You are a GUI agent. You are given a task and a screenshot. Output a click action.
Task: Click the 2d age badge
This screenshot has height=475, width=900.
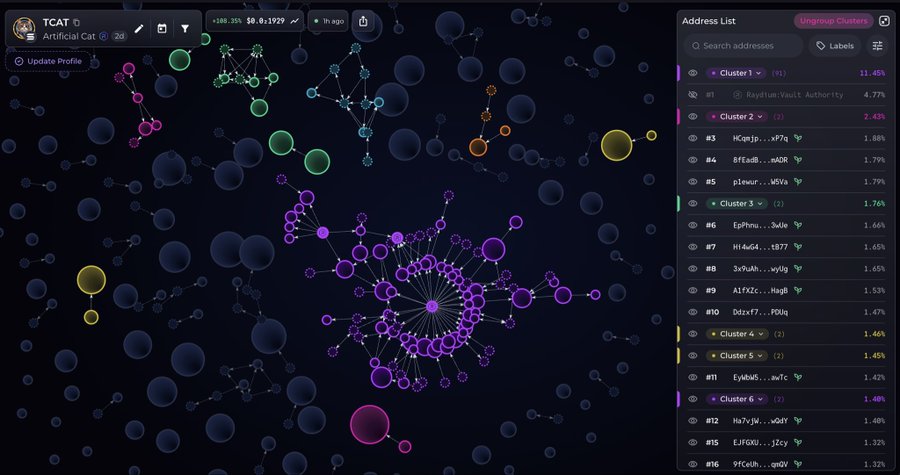click(x=119, y=36)
